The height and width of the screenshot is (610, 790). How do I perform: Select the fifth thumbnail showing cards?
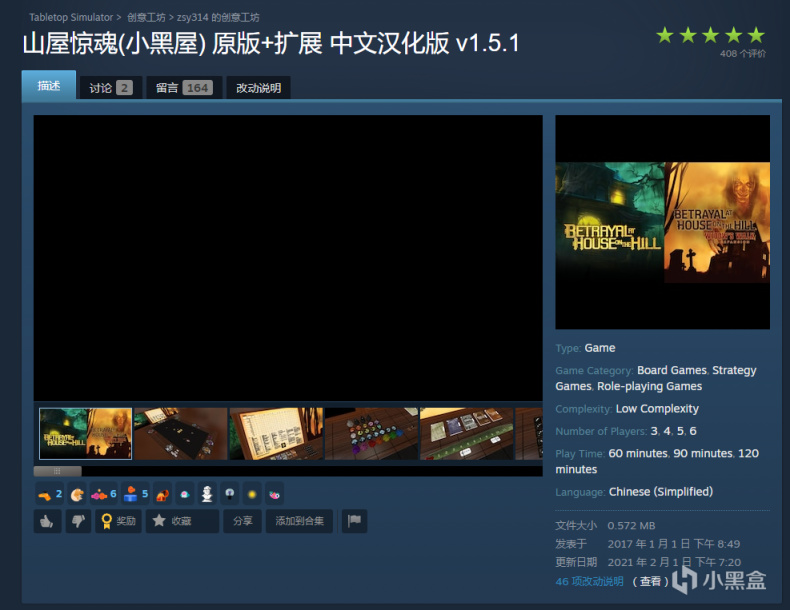(467, 434)
